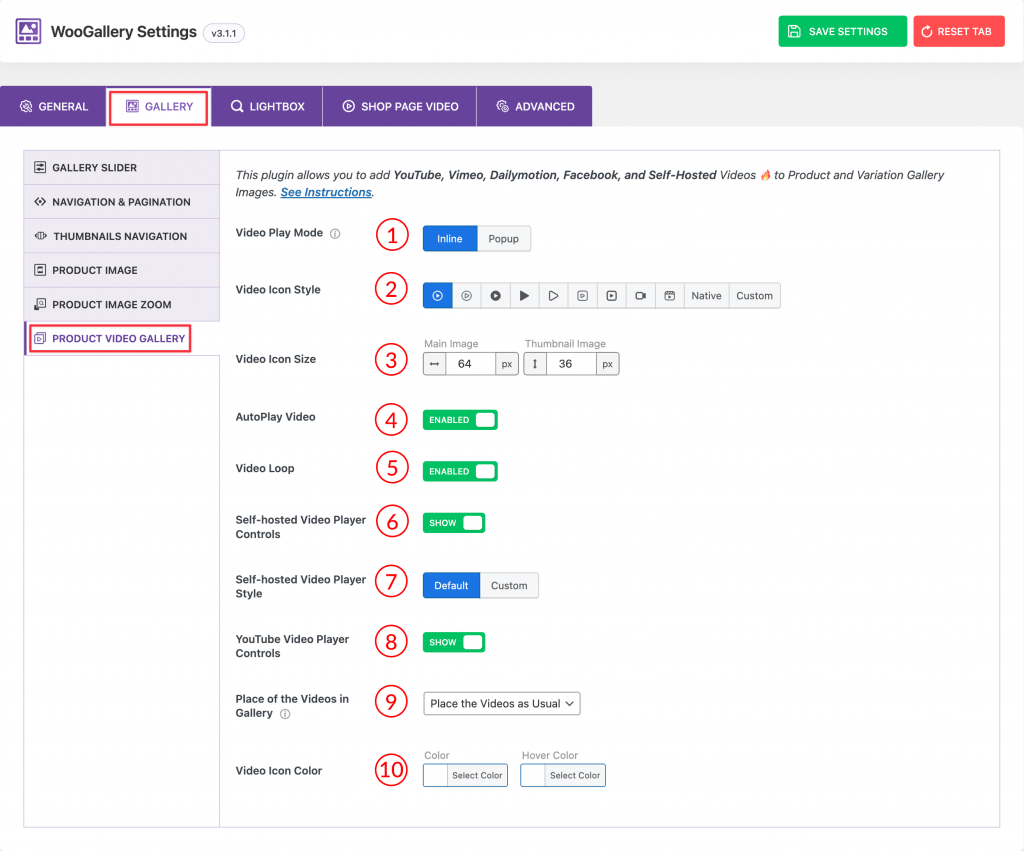Choose the thin circle-play video icon style
The height and width of the screenshot is (851, 1024).
pos(466,296)
